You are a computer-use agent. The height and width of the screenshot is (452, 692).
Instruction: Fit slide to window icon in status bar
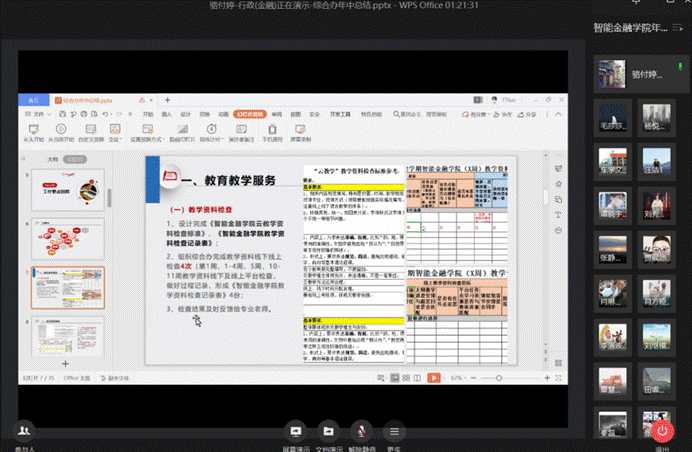(x=558, y=378)
